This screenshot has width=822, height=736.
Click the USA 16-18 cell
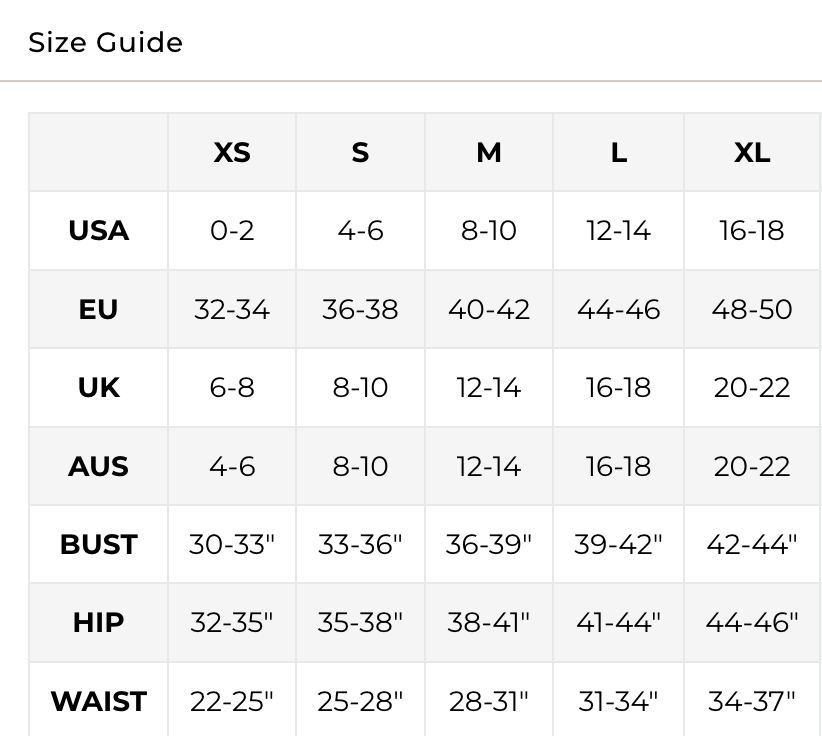coord(752,231)
